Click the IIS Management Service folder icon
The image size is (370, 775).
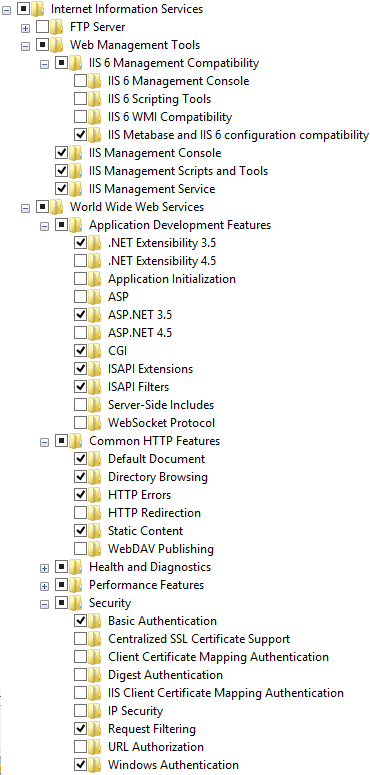(x=76, y=189)
